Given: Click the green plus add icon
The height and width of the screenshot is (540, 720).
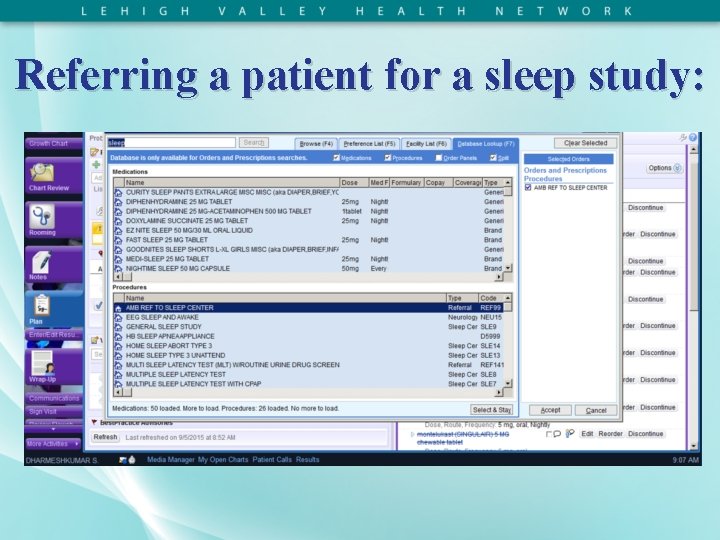Looking at the screenshot, I should [x=96, y=164].
